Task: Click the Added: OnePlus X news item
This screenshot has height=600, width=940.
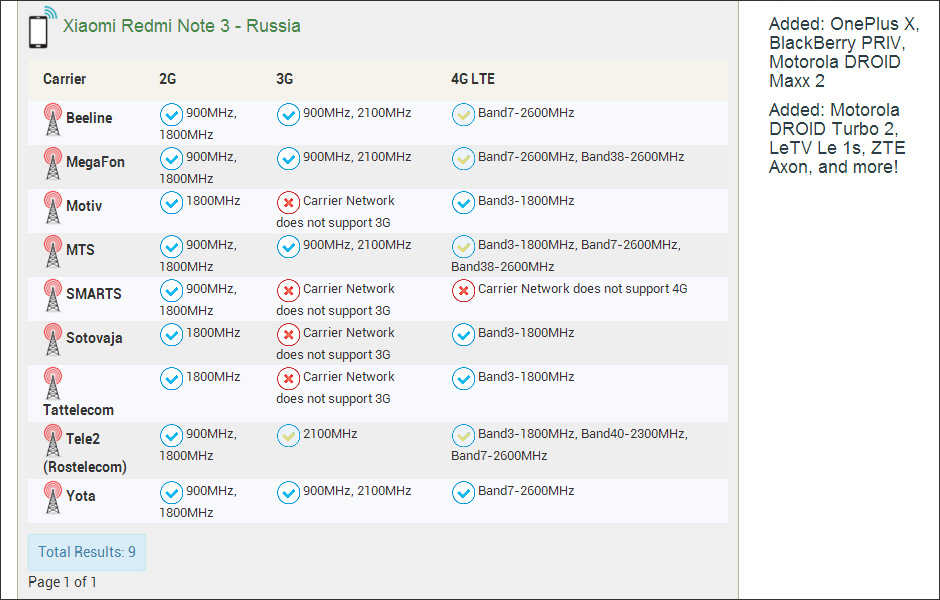Action: pos(843,52)
